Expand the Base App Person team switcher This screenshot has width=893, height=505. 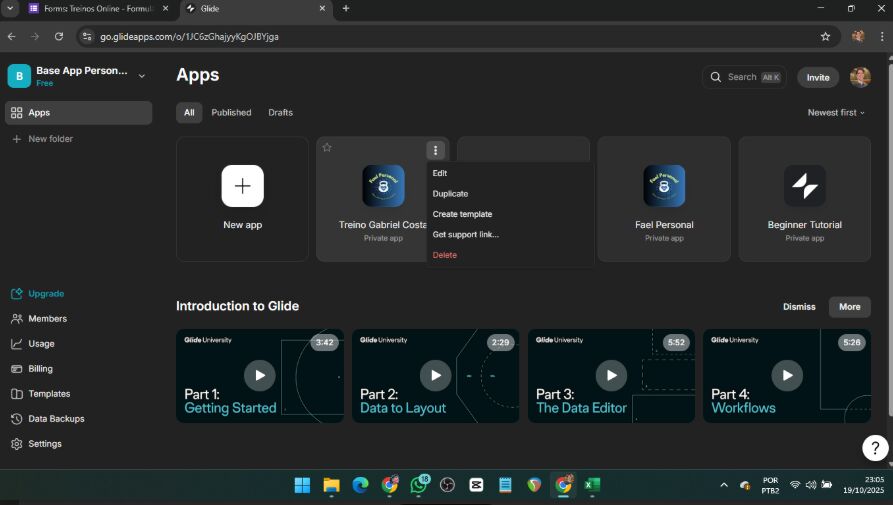(x=142, y=76)
